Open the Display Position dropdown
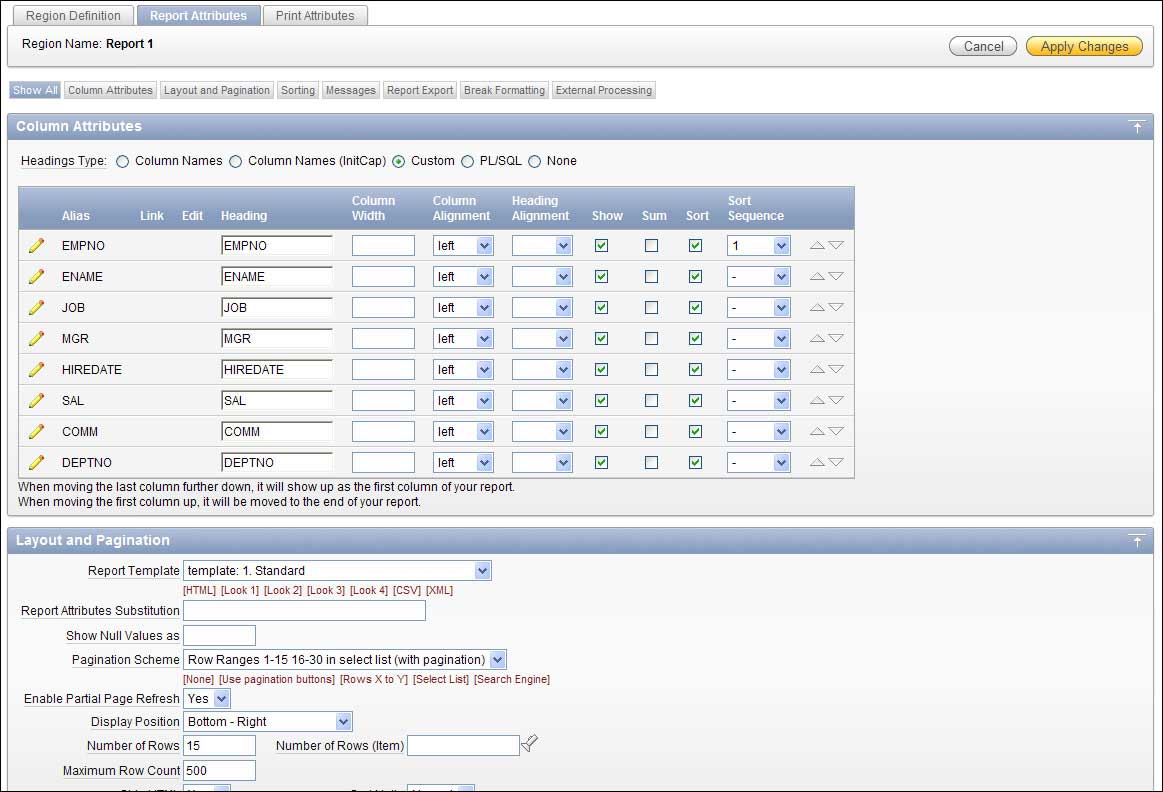Viewport: 1163px width, 792px height. [x=268, y=722]
